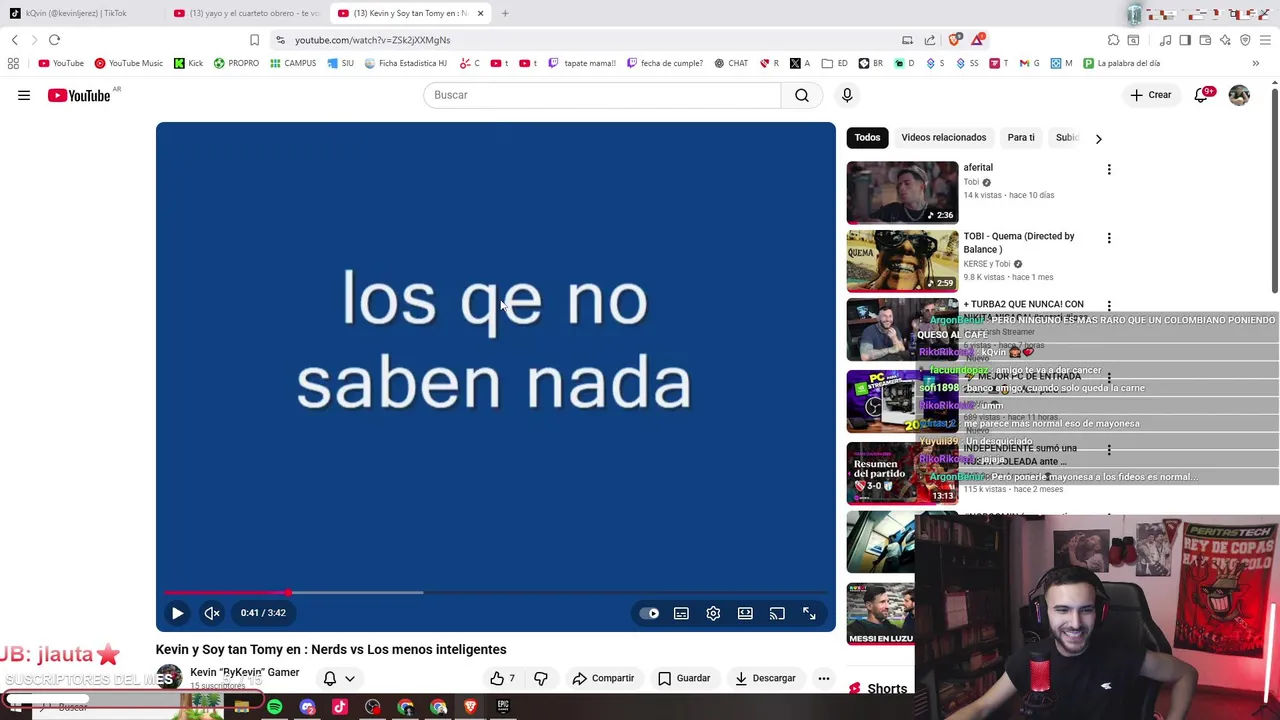The height and width of the screenshot is (720, 1280).
Task: Click the magnifying glass search button
Action: 802,95
